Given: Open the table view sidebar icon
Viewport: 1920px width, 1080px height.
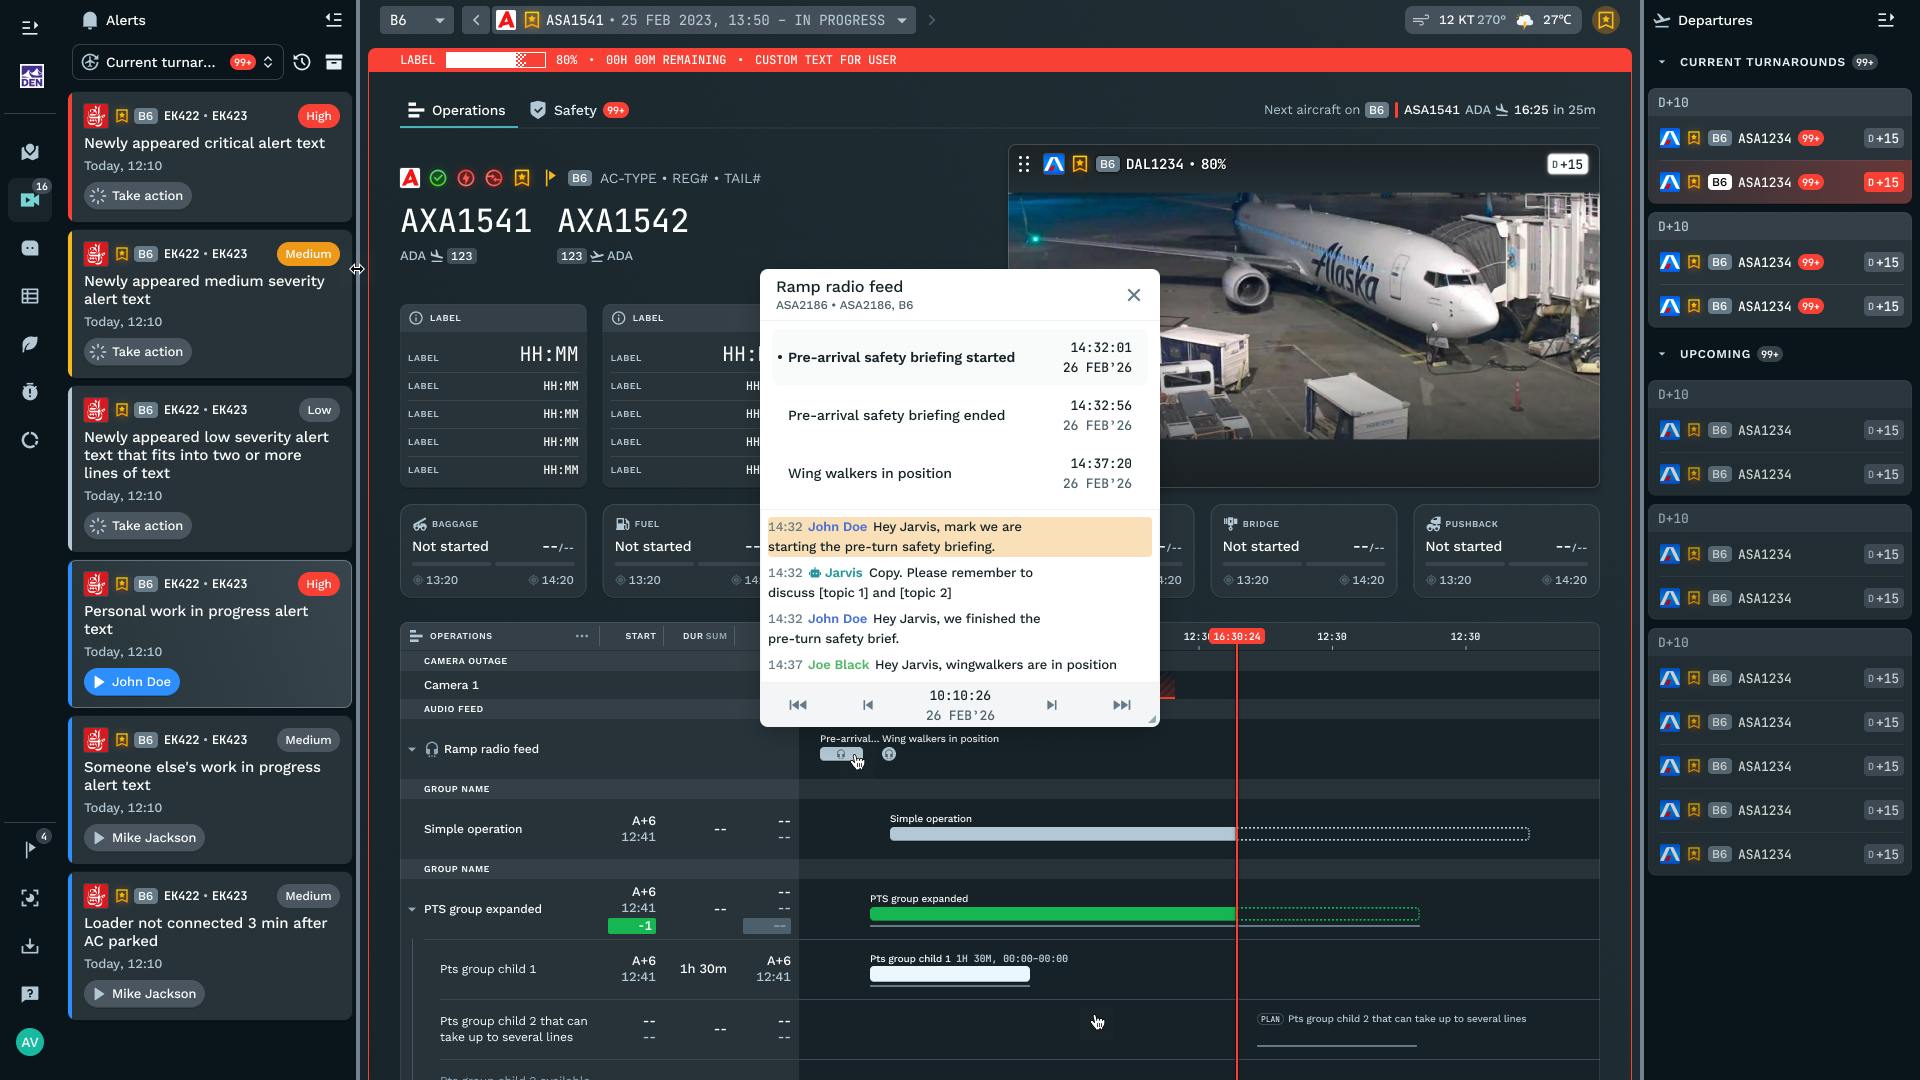Looking at the screenshot, I should (x=30, y=296).
